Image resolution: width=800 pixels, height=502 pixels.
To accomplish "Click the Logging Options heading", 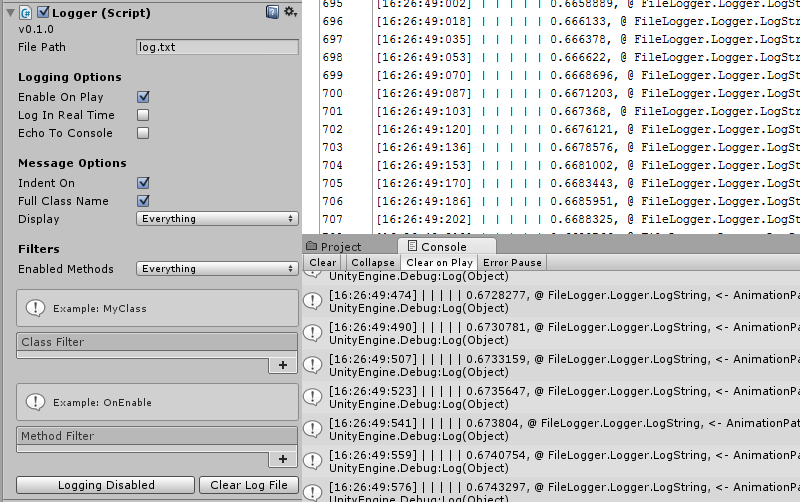I will [70, 77].
